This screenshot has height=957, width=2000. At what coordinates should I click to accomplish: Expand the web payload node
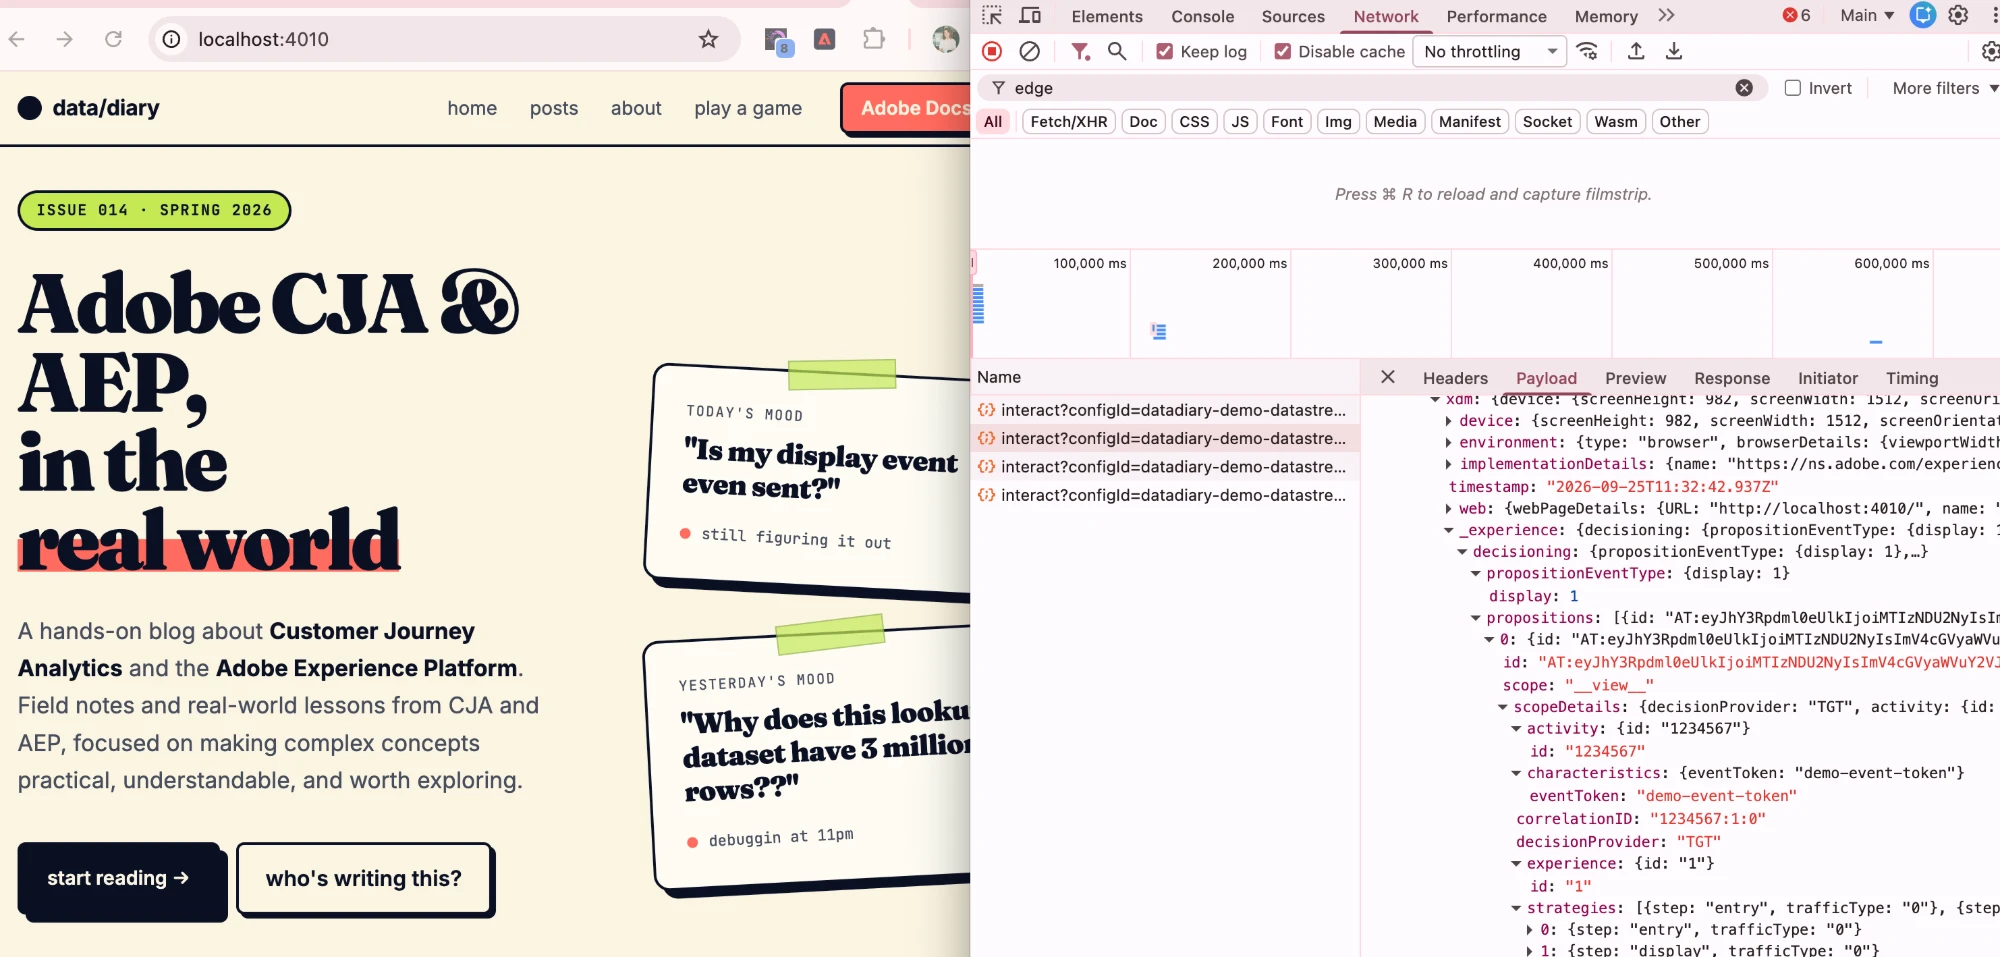click(x=1448, y=508)
